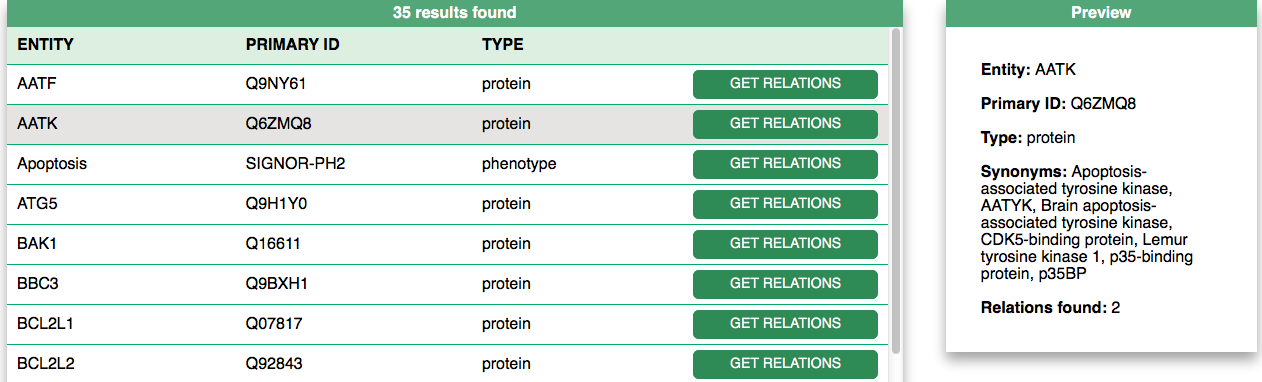This screenshot has height=382, width=1262.
Task: Click the PRIMARY ID column header
Action: [x=293, y=45]
